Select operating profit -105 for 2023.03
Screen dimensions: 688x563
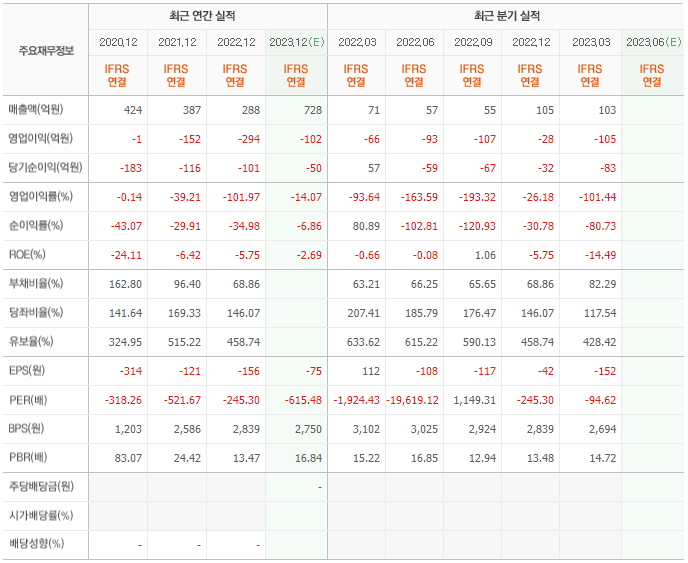click(605, 139)
